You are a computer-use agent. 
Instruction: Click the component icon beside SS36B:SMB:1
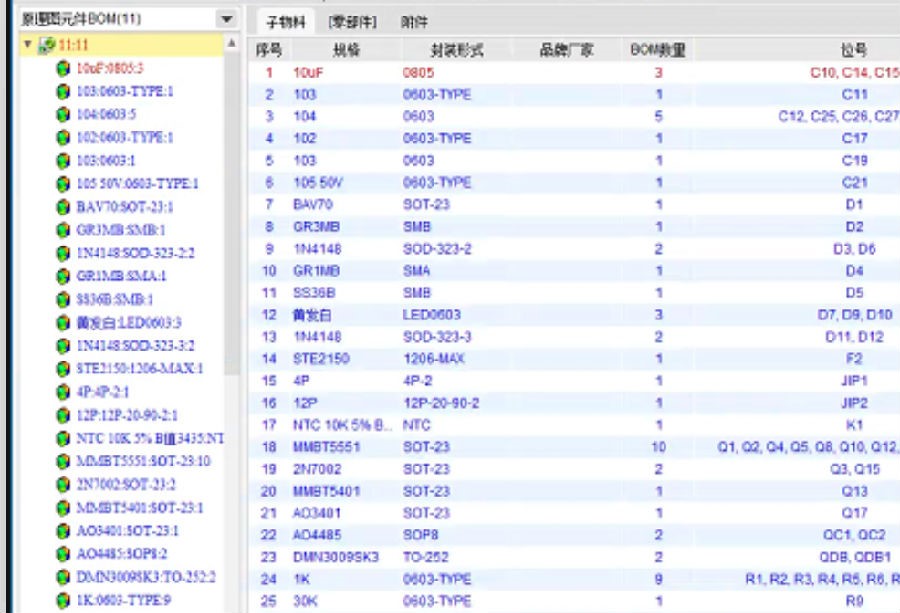pos(63,299)
